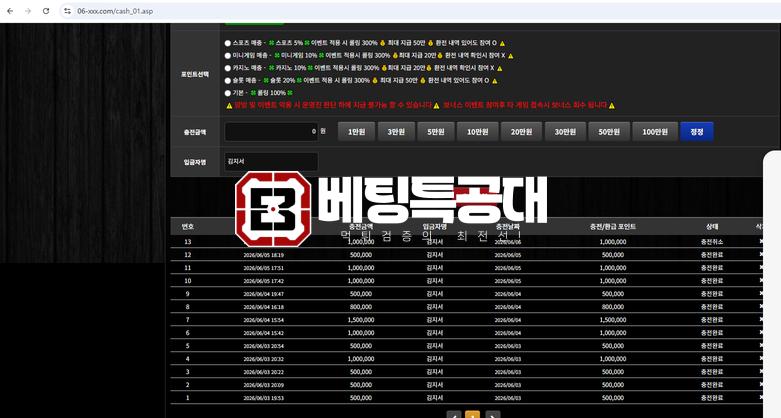Viewport: 781px width, 418px height.
Task: Select the 미니게임 매충 bonus radio option
Action: (228, 56)
